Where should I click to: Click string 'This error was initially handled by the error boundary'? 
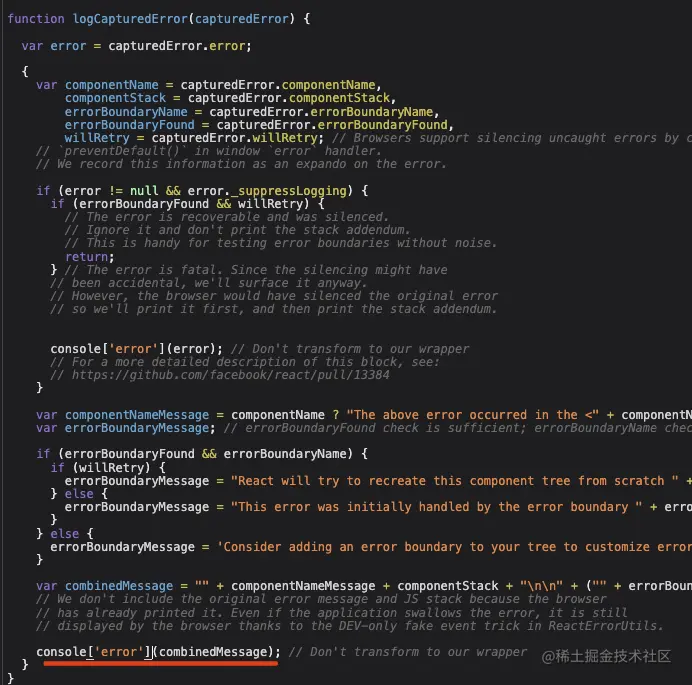(436, 507)
